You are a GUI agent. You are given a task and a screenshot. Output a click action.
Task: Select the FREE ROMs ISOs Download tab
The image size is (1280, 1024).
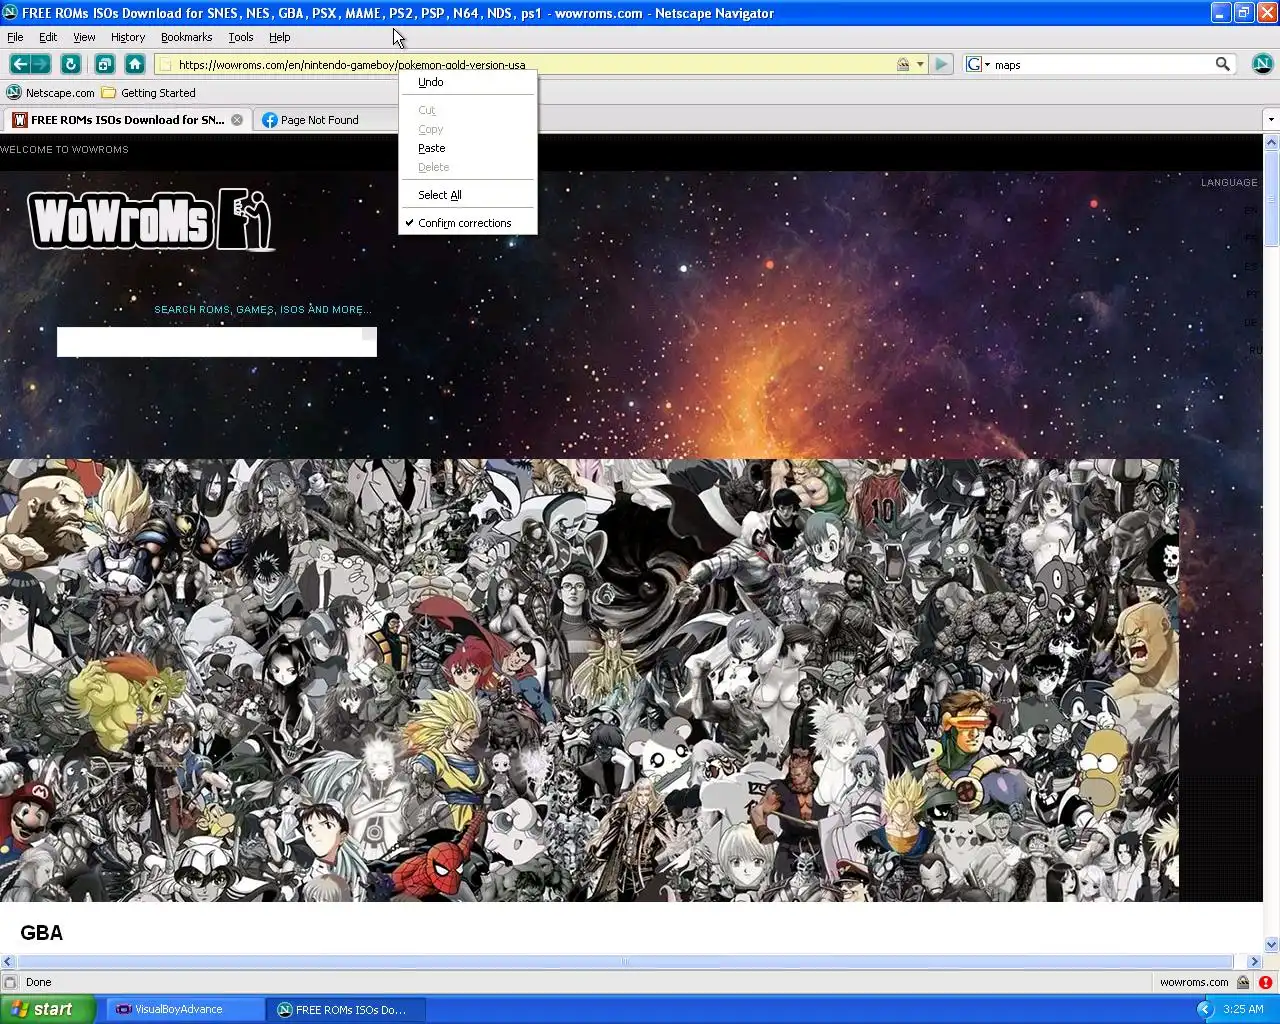[127, 120]
